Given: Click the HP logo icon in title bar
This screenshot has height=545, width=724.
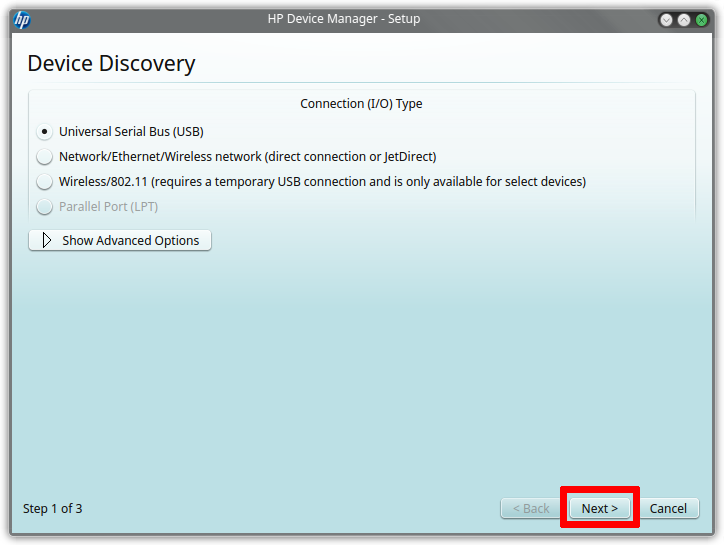Looking at the screenshot, I should click(x=22, y=20).
